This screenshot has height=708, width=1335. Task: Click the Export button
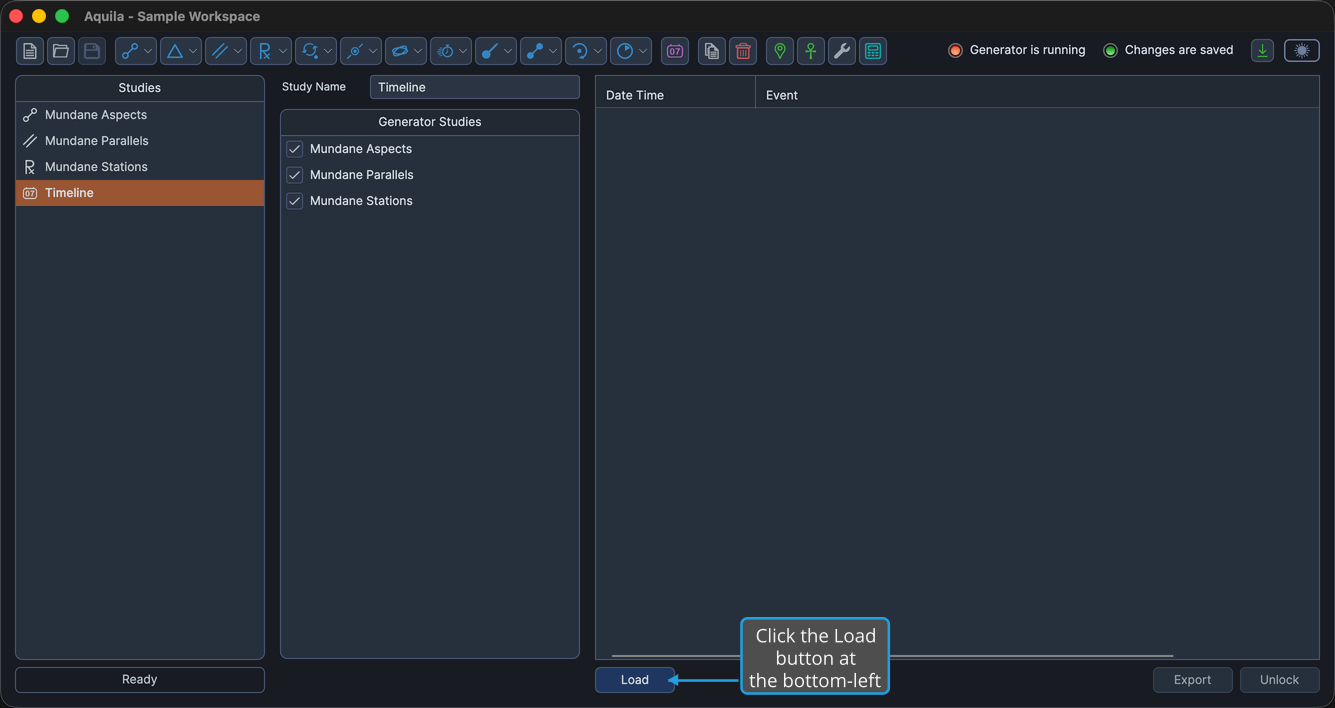(1192, 680)
